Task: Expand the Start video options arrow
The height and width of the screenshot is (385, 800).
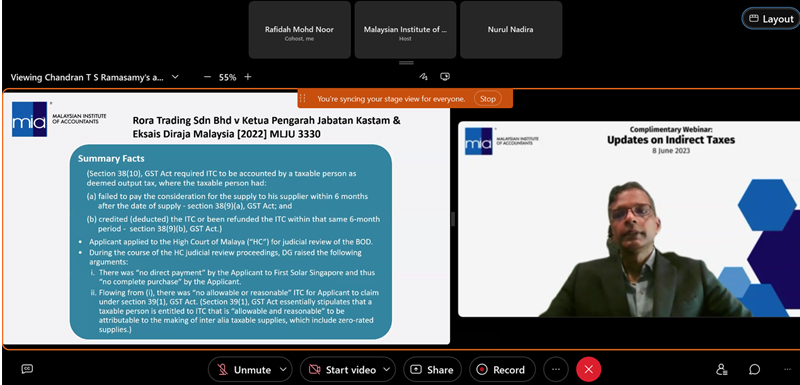Action: (386, 369)
